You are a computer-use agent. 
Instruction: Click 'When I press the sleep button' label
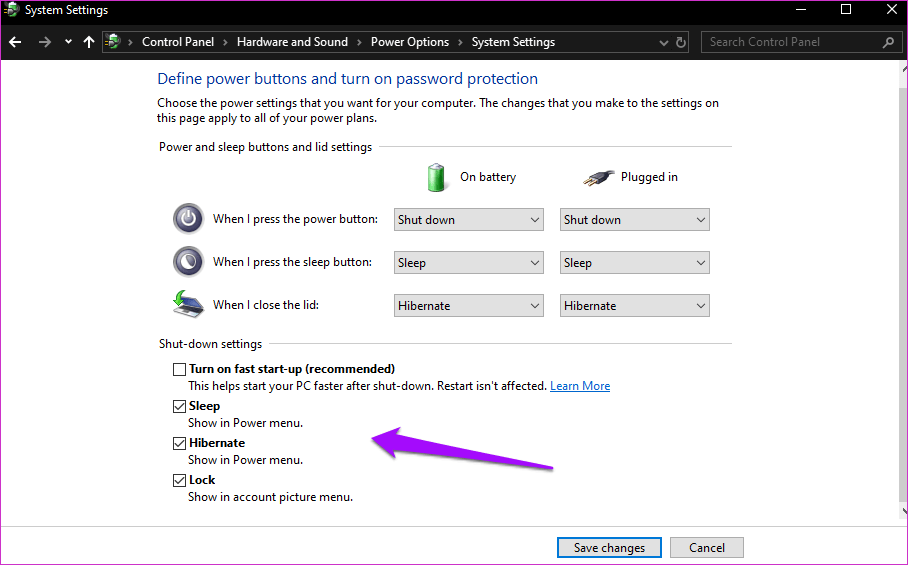[x=292, y=262]
